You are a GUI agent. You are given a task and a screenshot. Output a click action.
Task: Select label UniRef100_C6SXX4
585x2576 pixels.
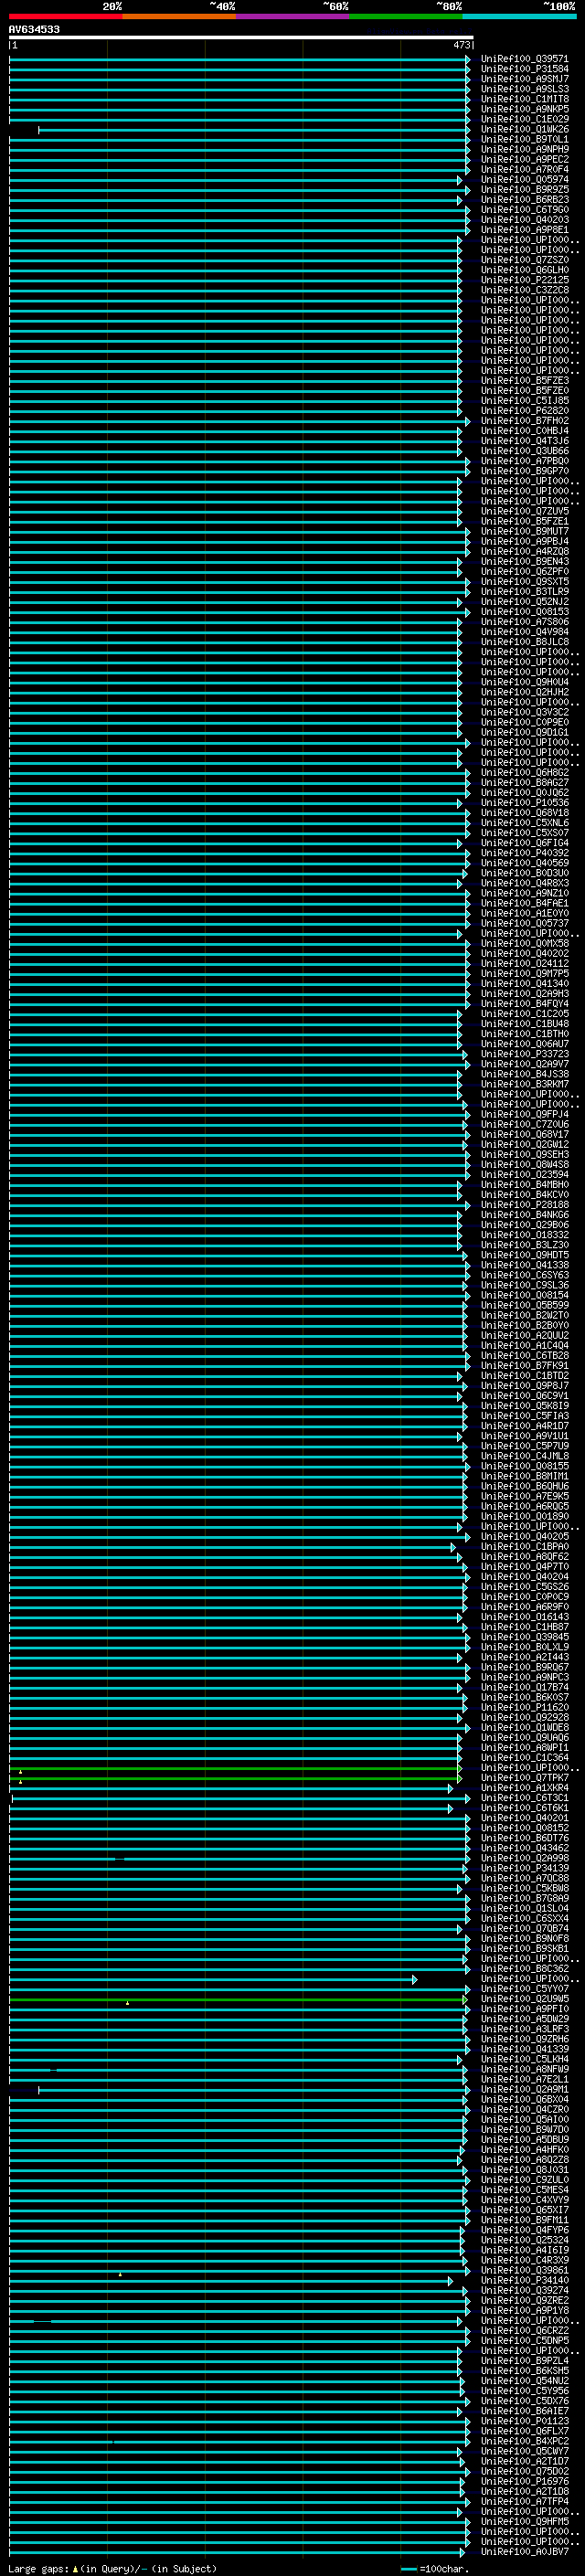click(x=524, y=1918)
